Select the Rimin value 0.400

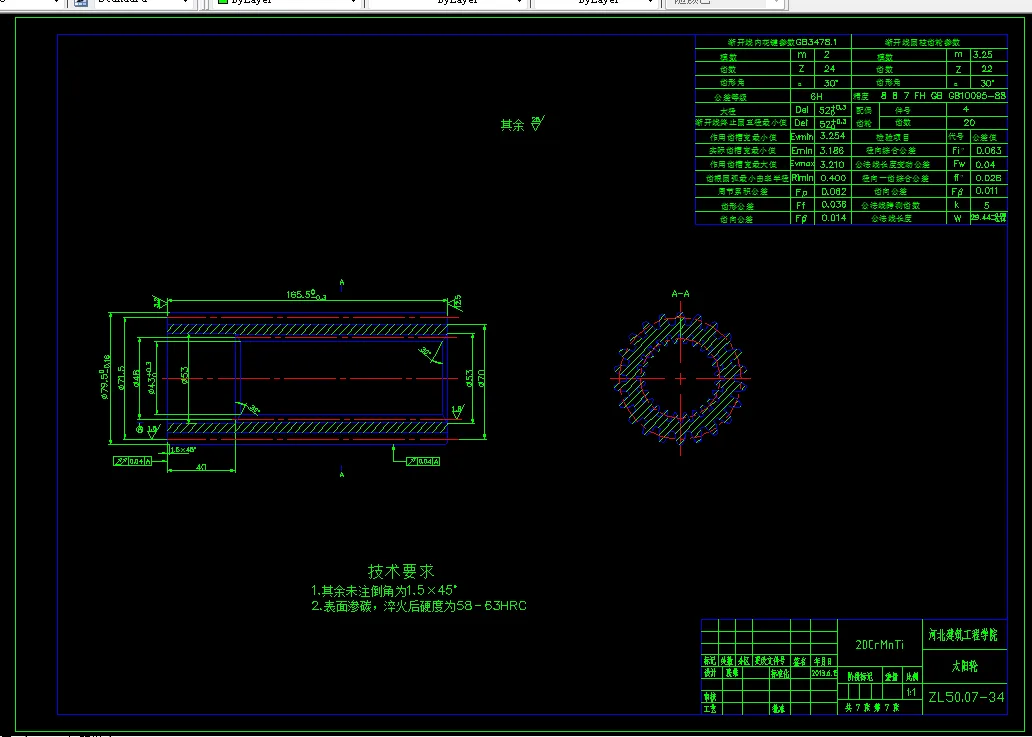pos(833,178)
